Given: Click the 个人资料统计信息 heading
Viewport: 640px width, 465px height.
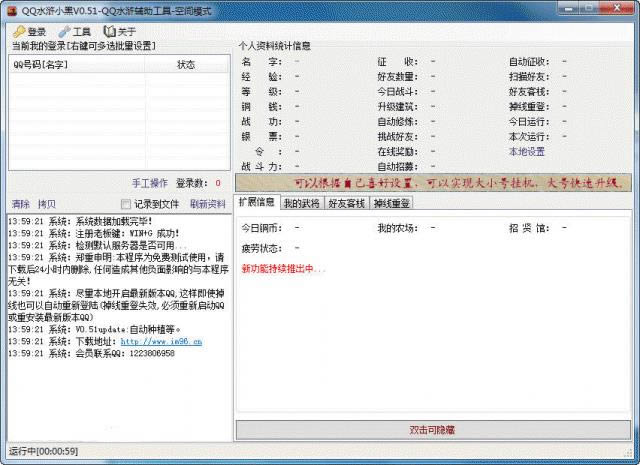Looking at the screenshot, I should point(274,46).
